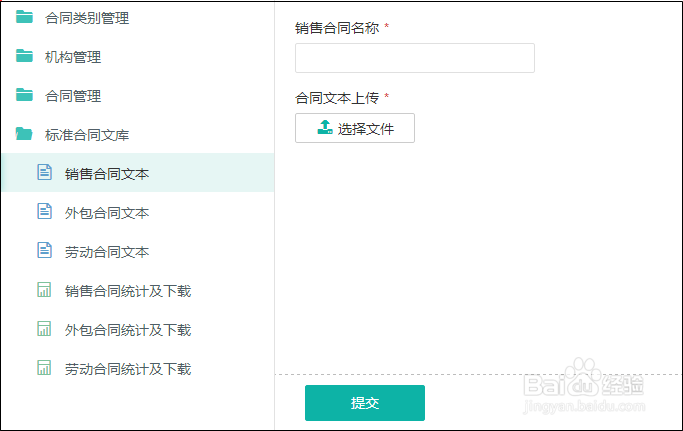
Task: Collapse the 标准合同文库 tree node
Action: 87,135
